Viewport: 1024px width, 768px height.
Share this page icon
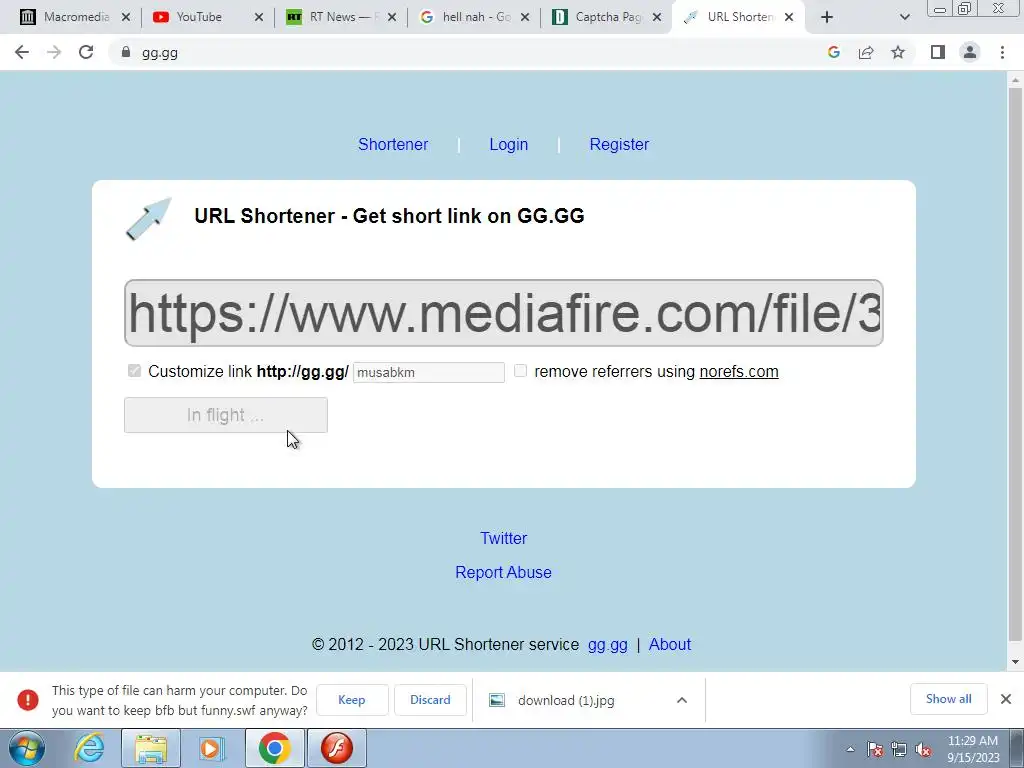coord(866,52)
